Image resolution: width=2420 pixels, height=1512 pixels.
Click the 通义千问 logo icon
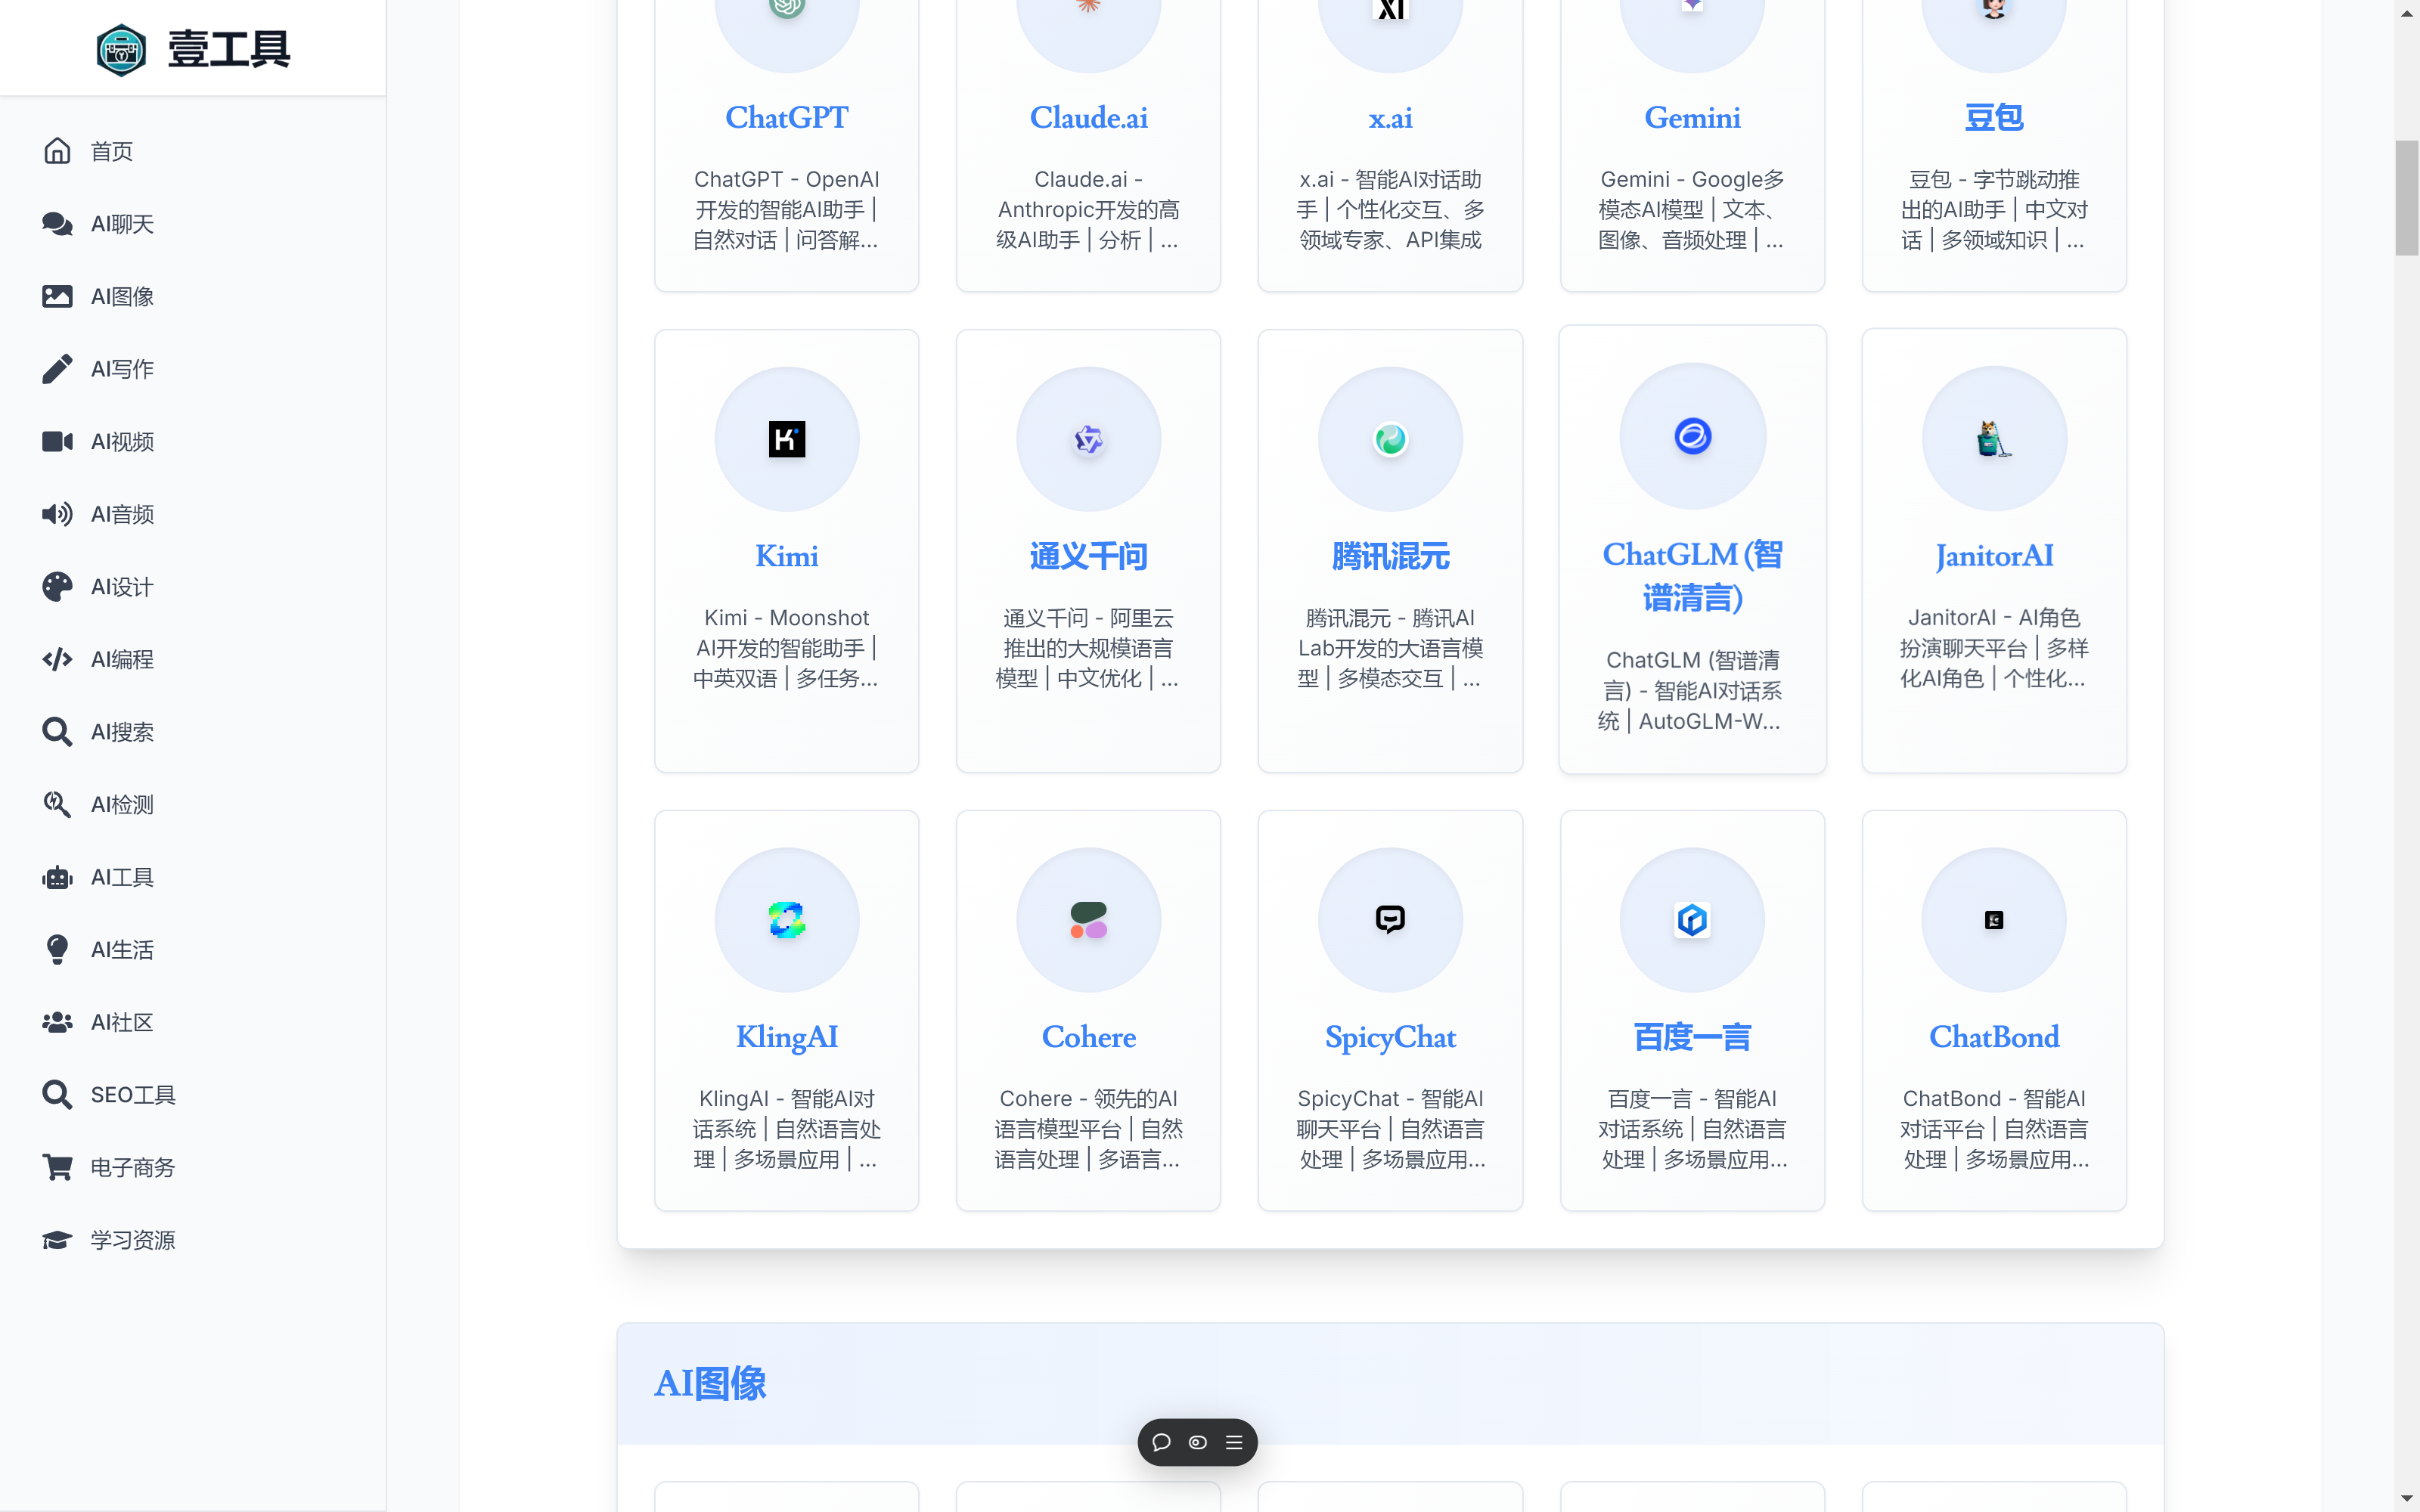pos(1088,439)
